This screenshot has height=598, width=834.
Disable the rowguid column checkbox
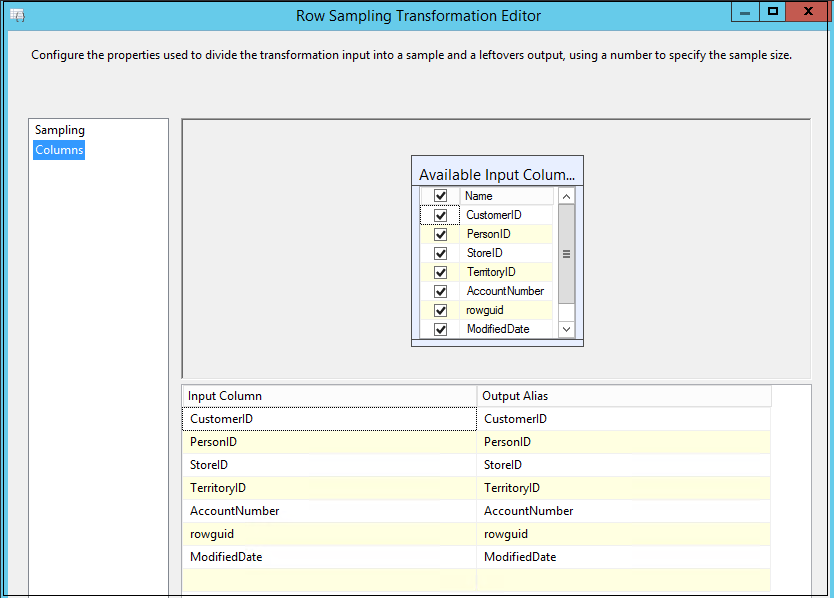pyautogui.click(x=441, y=311)
